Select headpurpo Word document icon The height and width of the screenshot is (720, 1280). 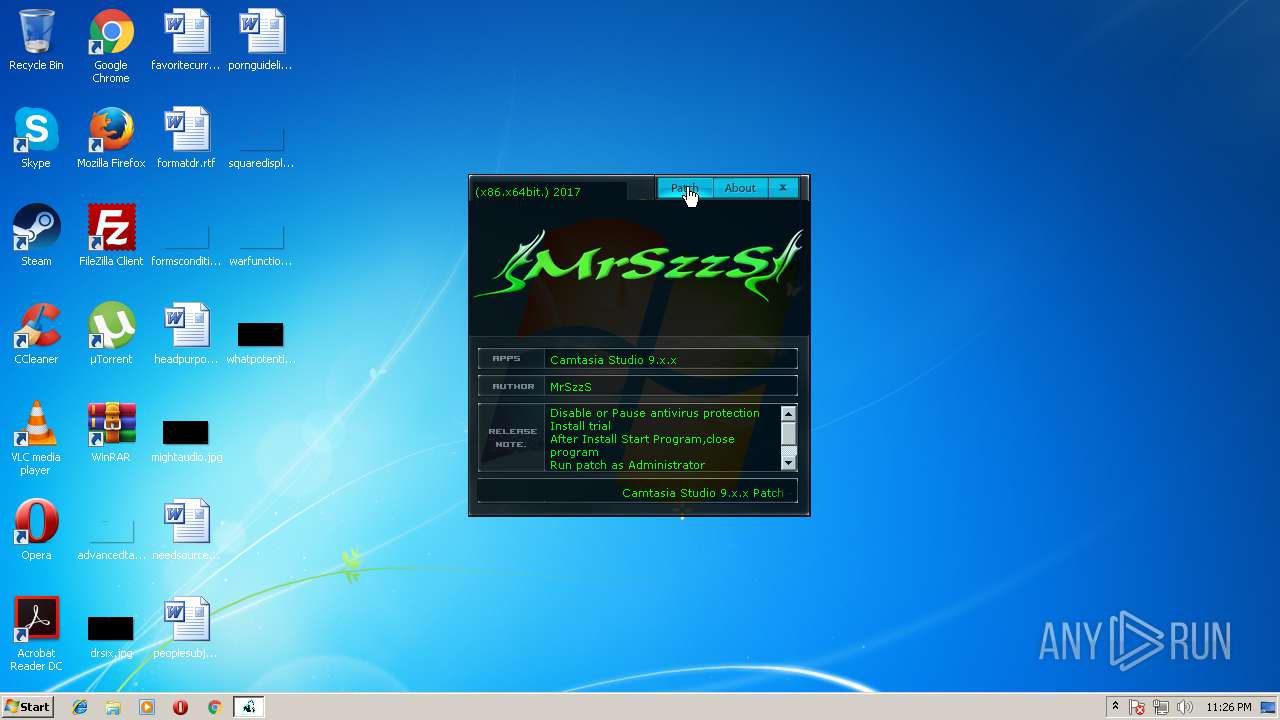(x=186, y=334)
